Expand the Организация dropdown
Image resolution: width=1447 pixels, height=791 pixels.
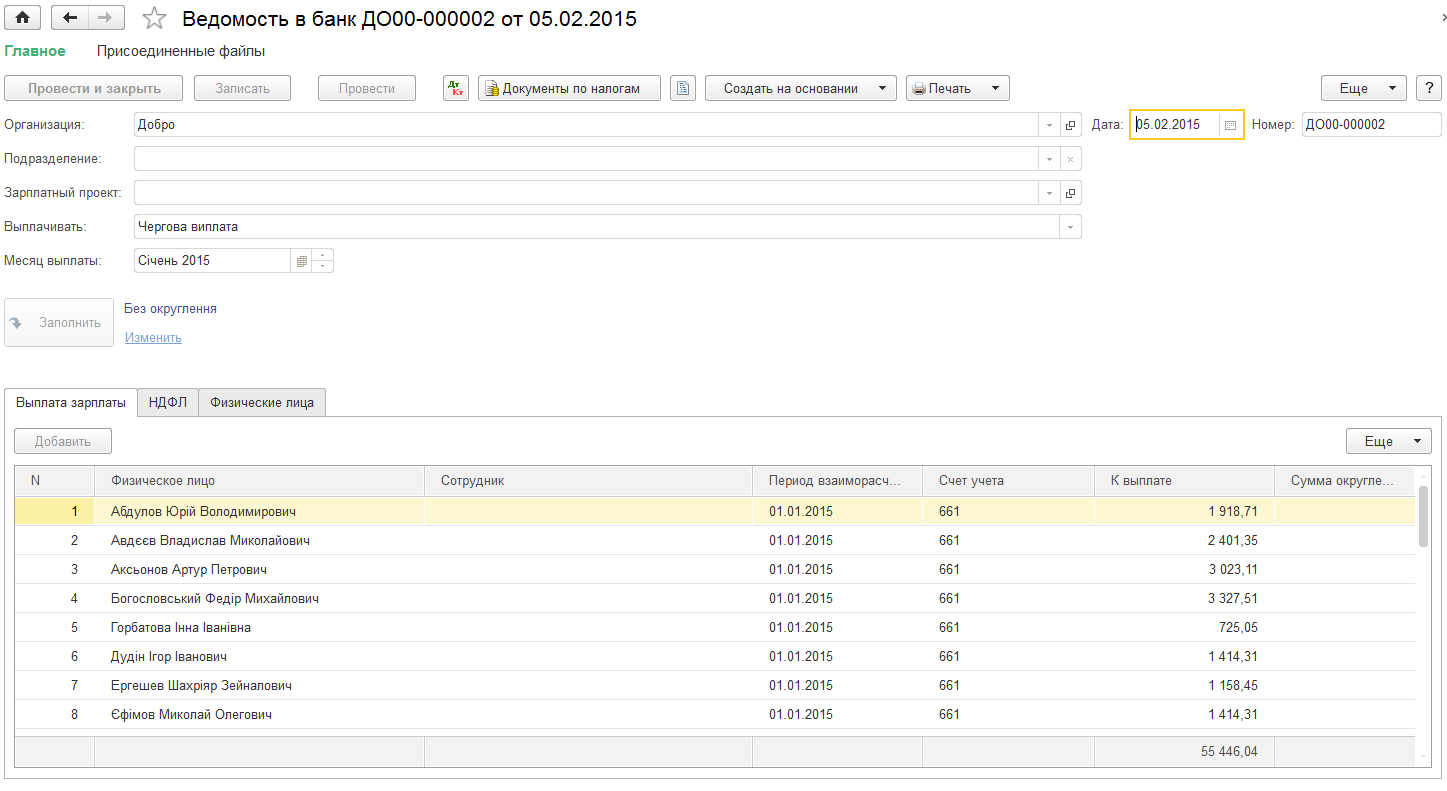tap(1049, 125)
